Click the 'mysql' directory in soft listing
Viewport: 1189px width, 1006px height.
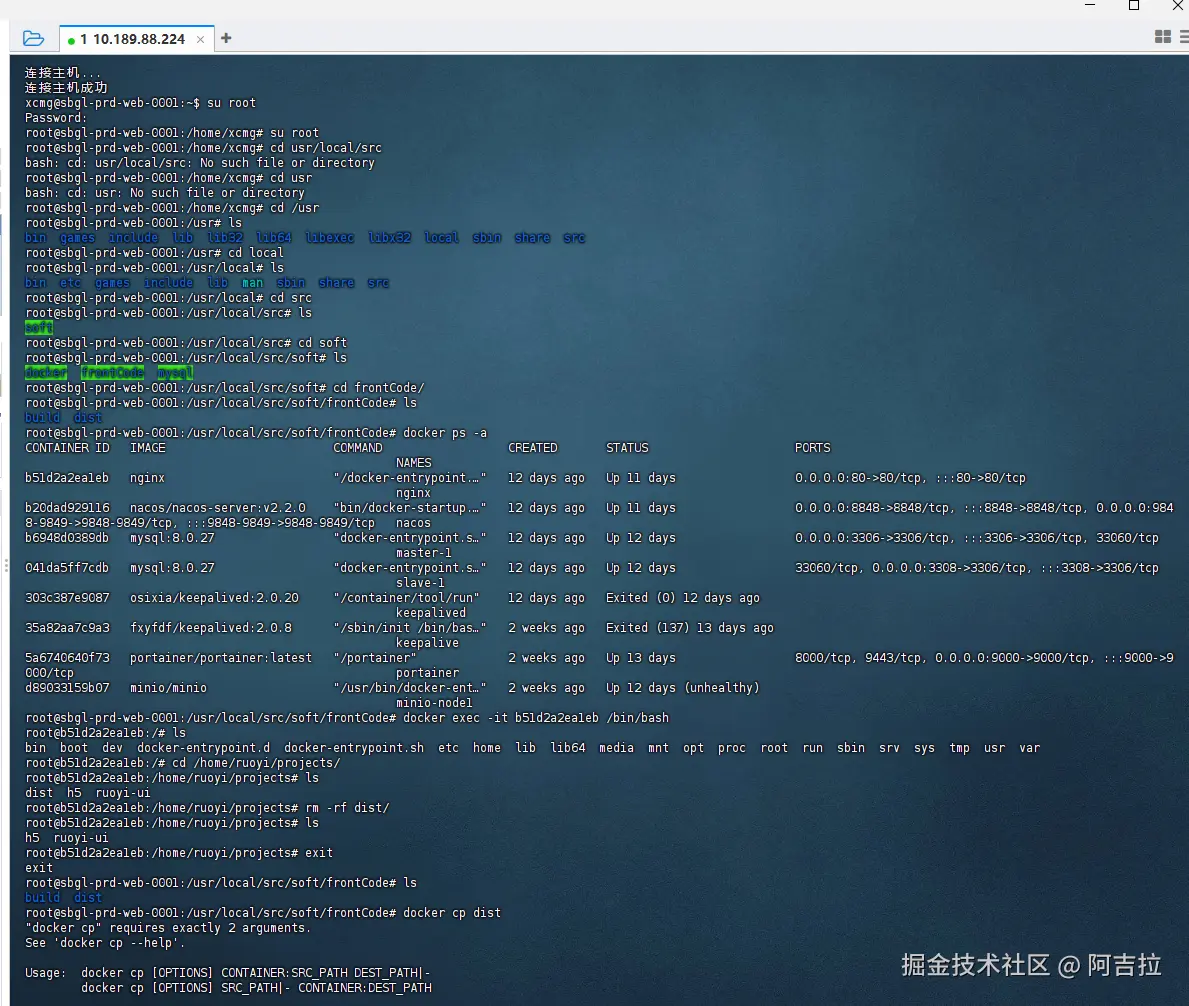pos(175,372)
